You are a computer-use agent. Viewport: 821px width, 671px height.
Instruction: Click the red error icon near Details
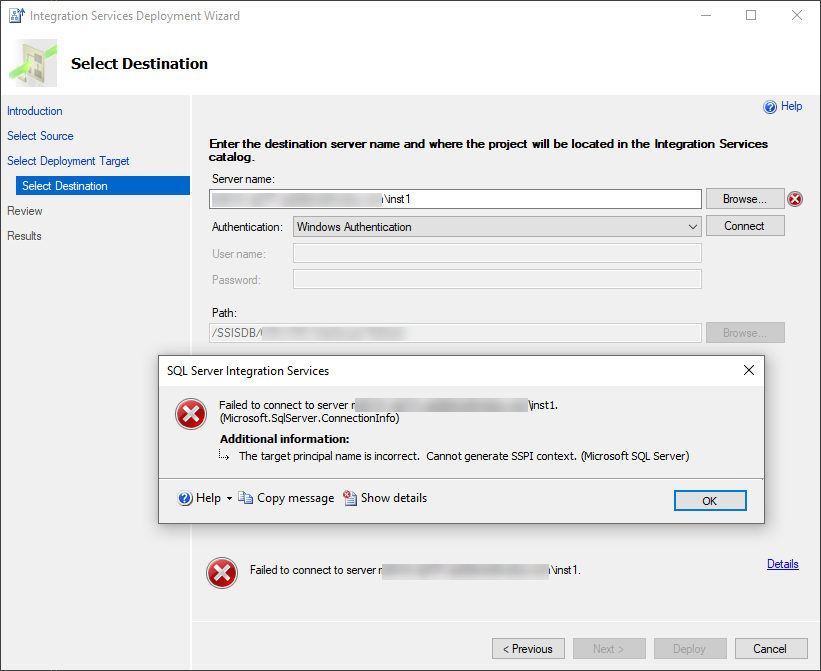222,573
